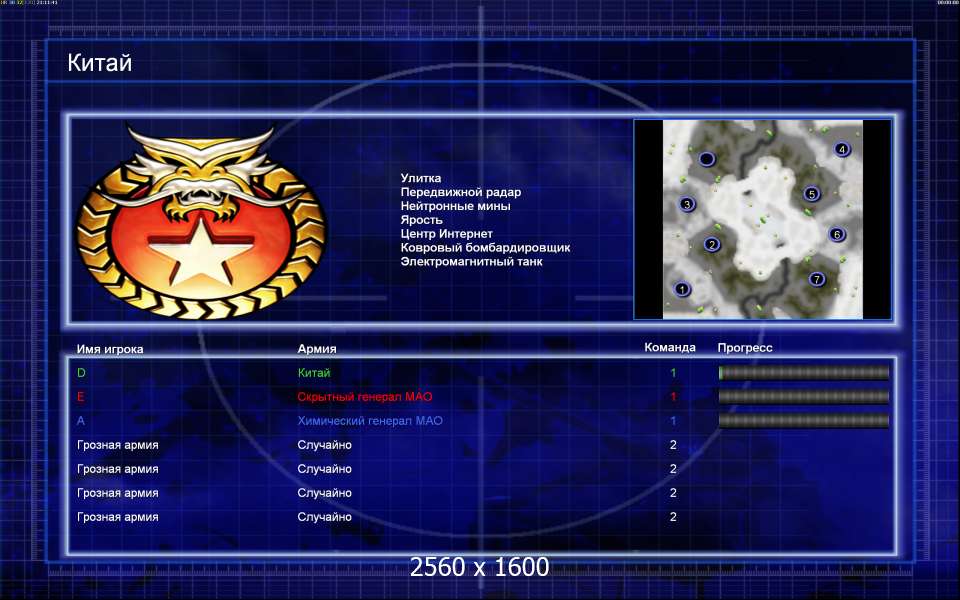
Task: Click team number in player A row
Action: click(673, 421)
